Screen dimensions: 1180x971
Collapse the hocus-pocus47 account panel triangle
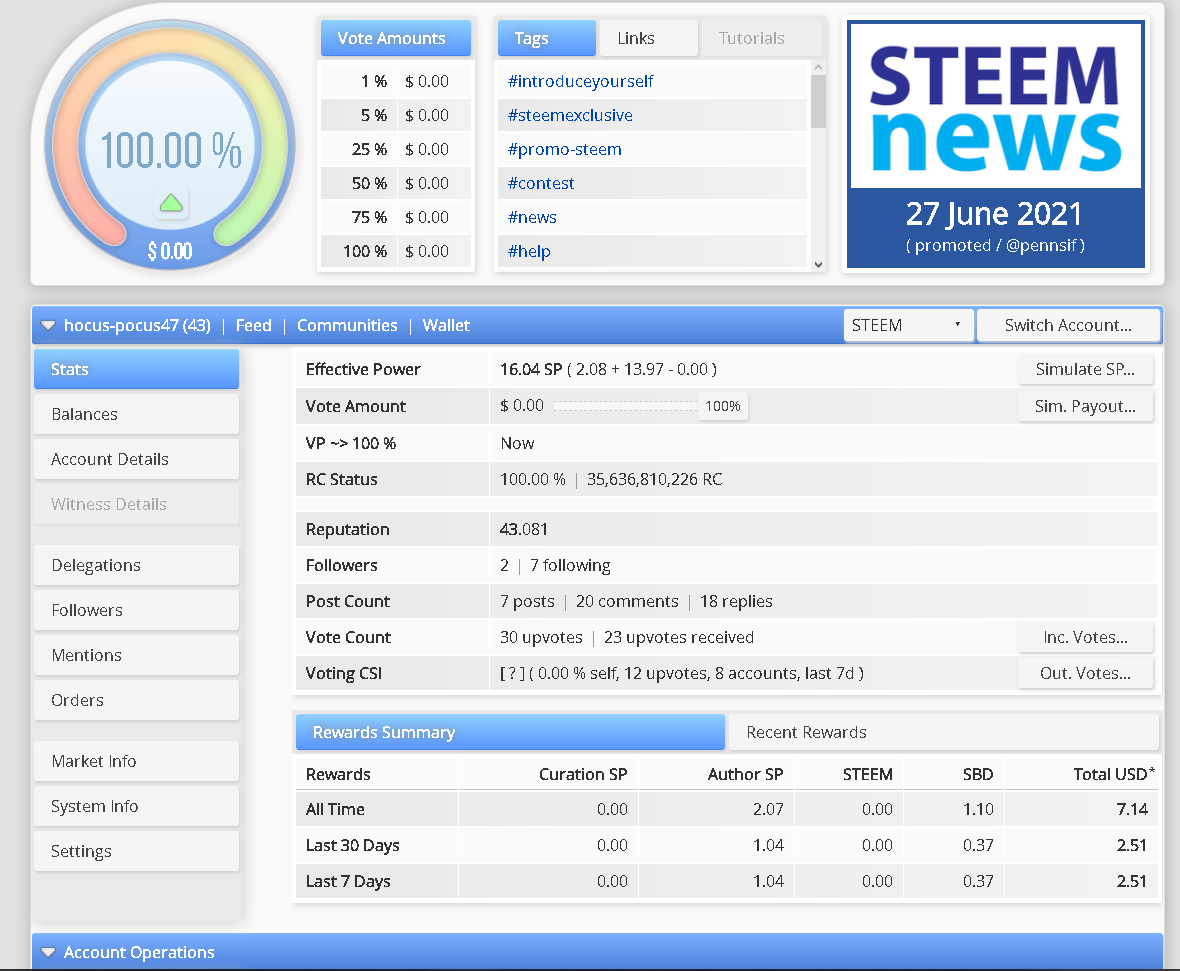coord(48,326)
